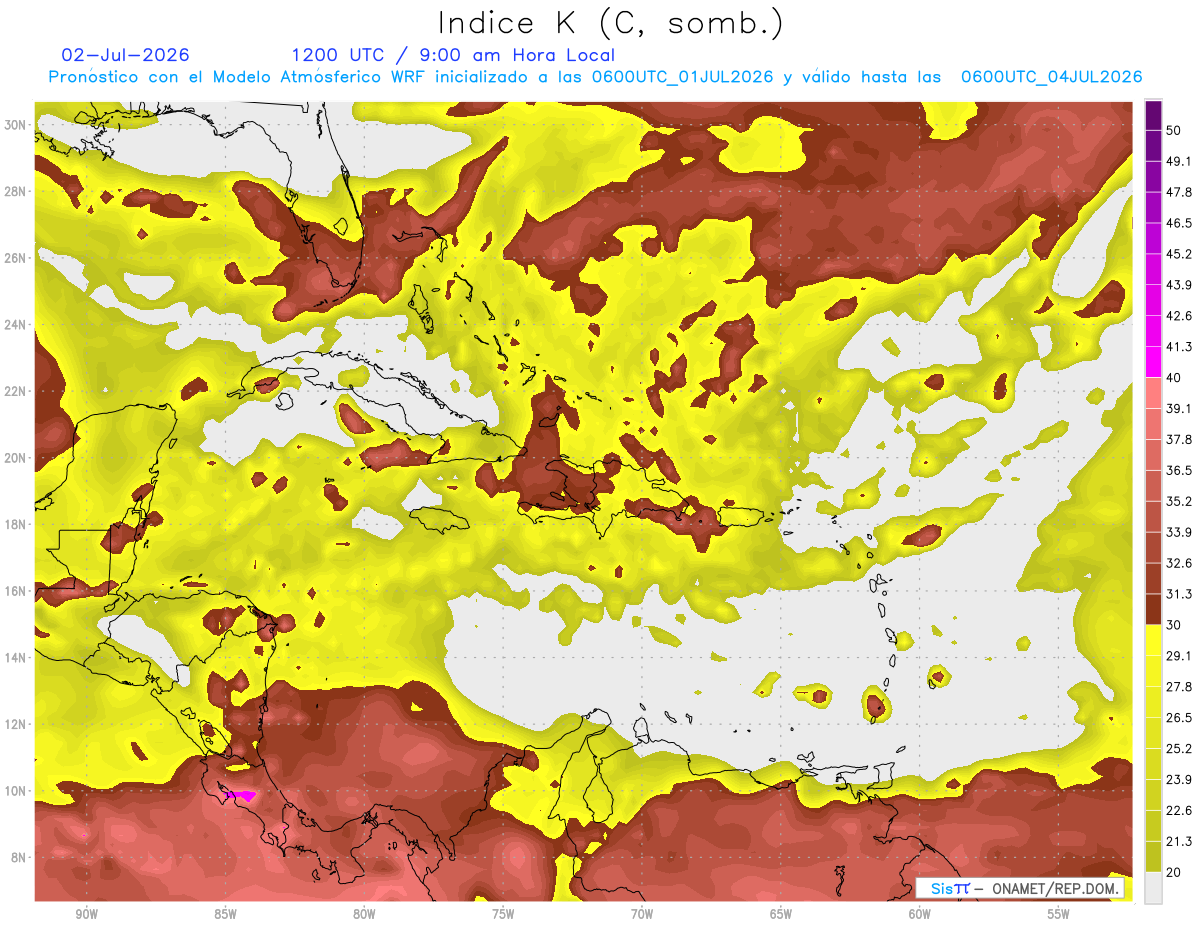This screenshot has height=927, width=1200.
Task: Click valid-until time "0600UTC_04JUL2026"
Action: (1051, 77)
